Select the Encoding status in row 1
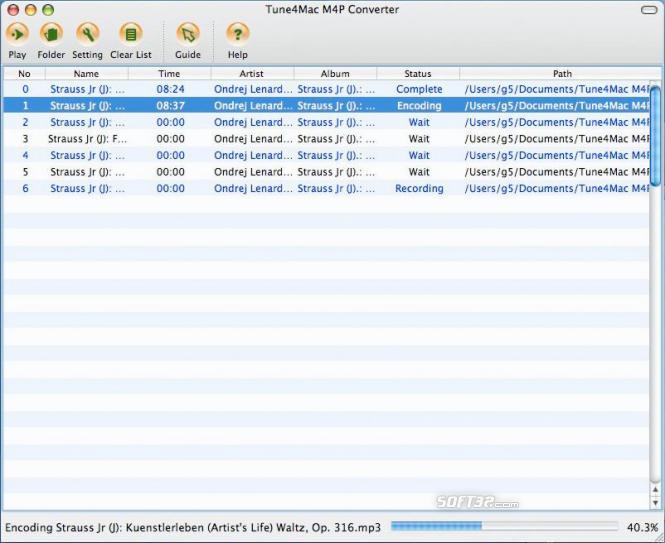665x543 pixels. [x=419, y=106]
